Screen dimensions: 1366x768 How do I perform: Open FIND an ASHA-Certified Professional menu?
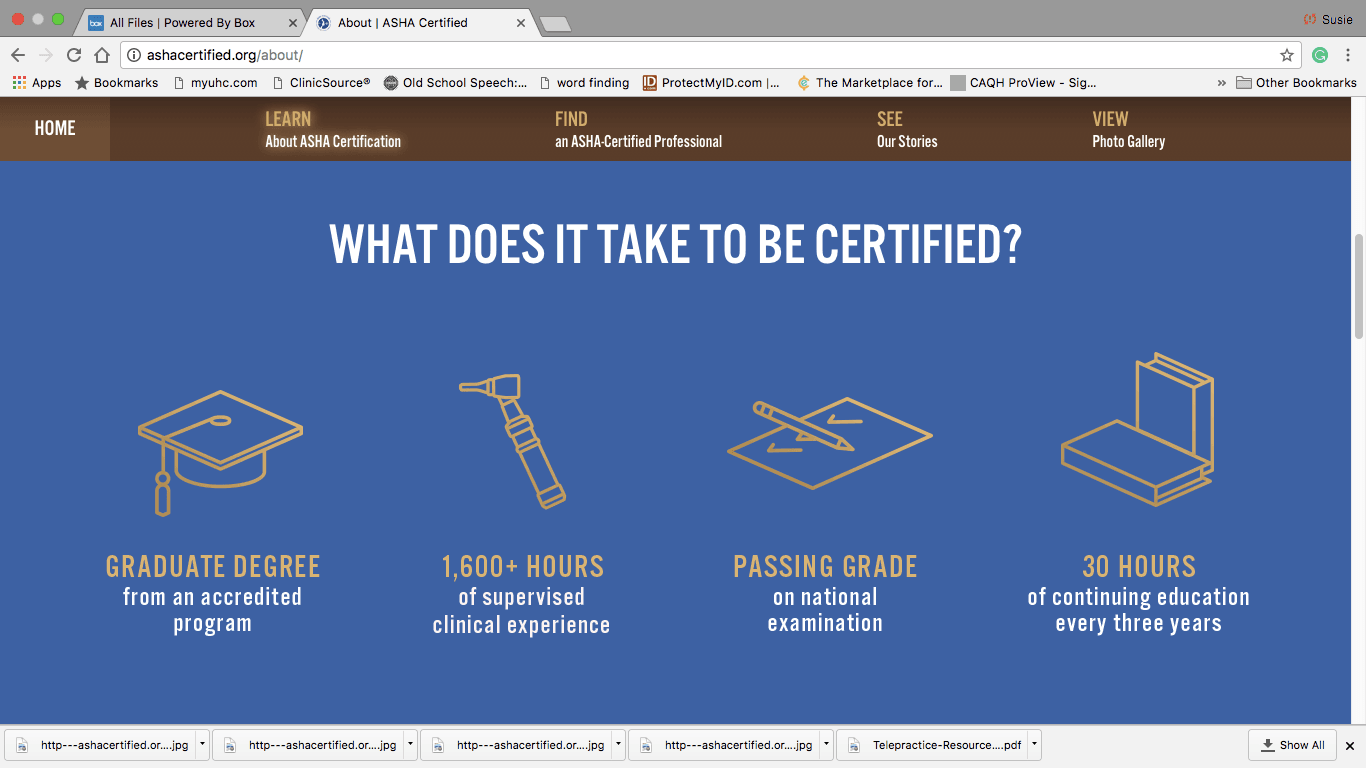[638, 130]
